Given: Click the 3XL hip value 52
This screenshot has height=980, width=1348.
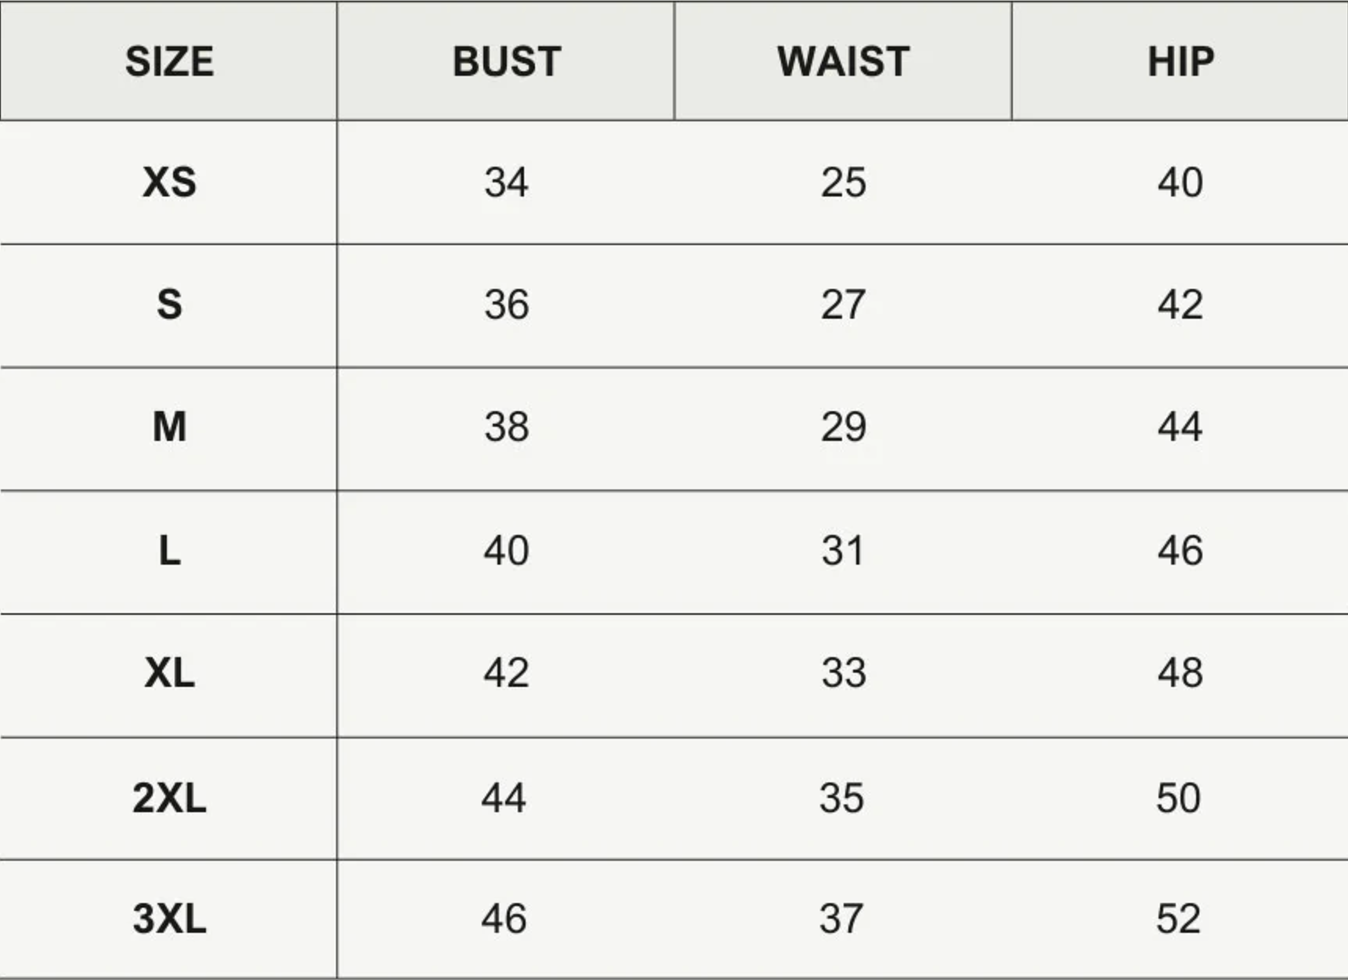Looking at the screenshot, I should 1178,918.
